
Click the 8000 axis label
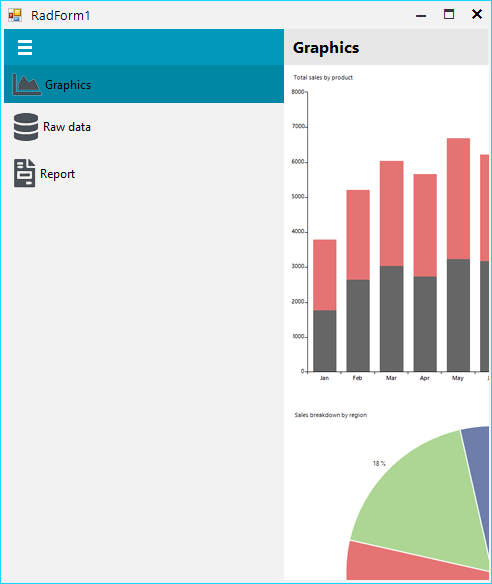(298, 92)
